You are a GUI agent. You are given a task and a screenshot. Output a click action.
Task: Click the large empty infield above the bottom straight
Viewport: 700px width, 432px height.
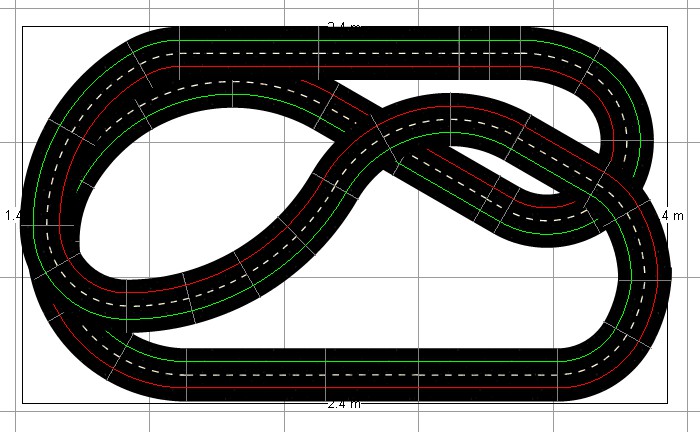(x=450, y=290)
